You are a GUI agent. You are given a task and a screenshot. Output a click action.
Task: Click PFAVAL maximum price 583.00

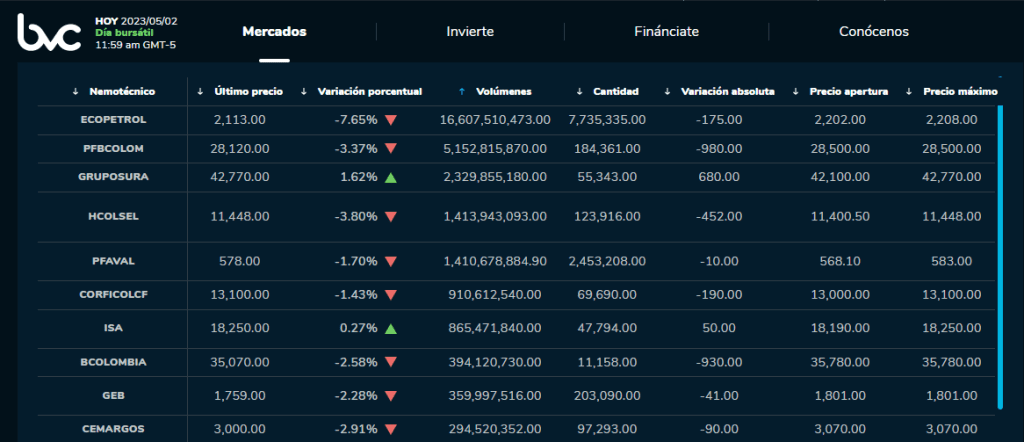pos(952,262)
